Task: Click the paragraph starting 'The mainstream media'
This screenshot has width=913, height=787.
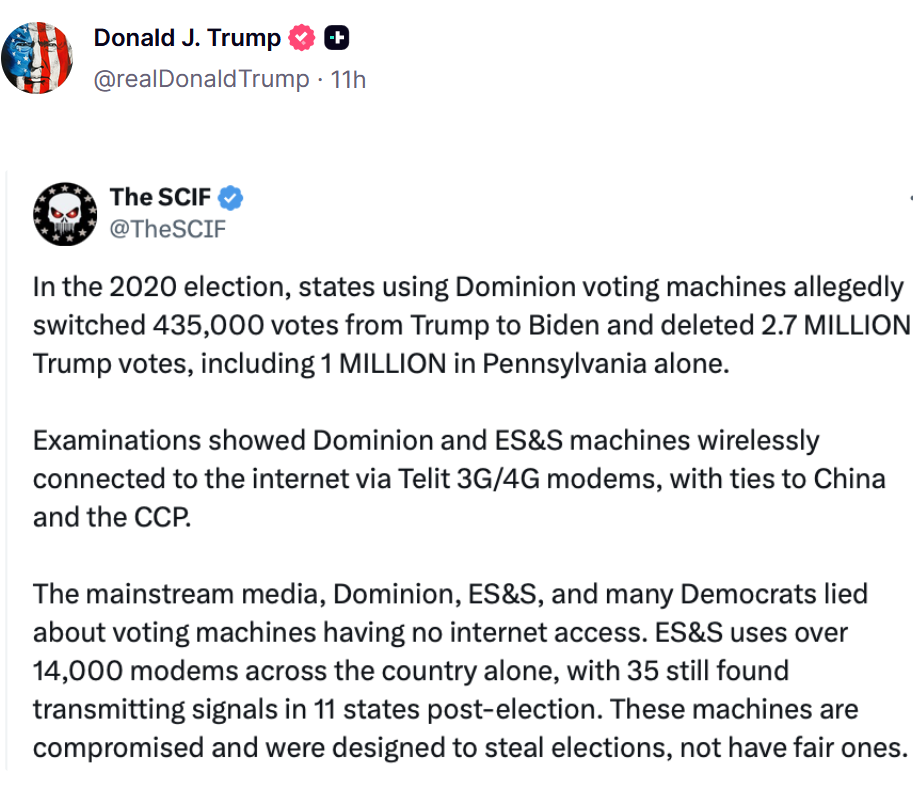Action: (468, 670)
